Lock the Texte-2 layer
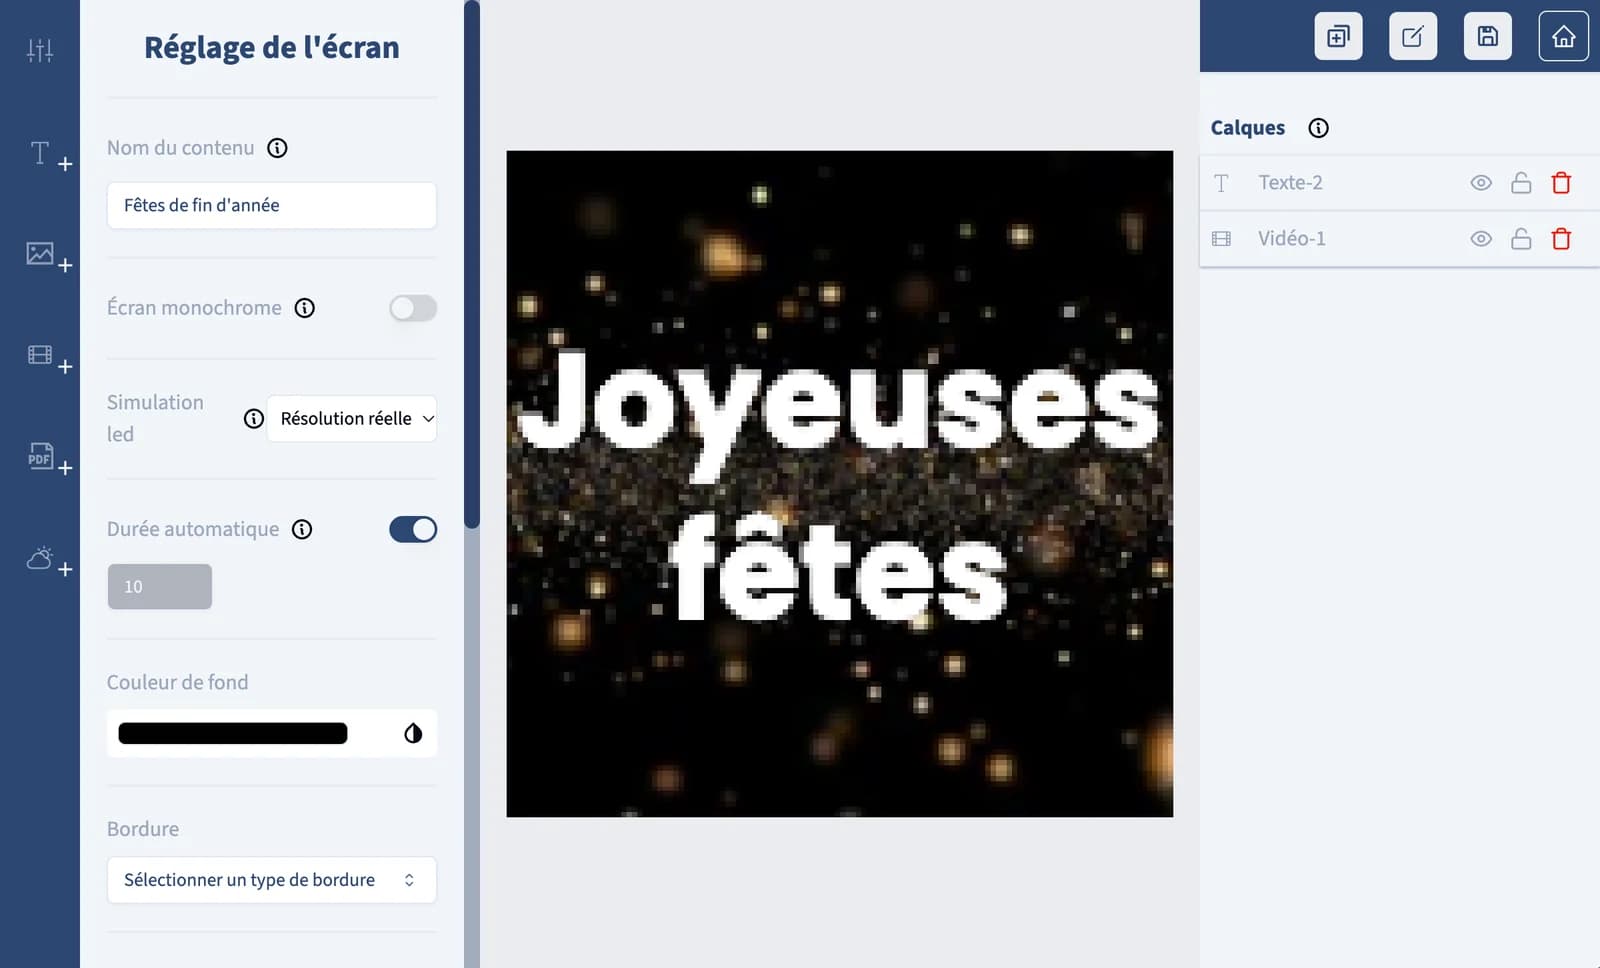This screenshot has height=968, width=1600. click(1521, 183)
